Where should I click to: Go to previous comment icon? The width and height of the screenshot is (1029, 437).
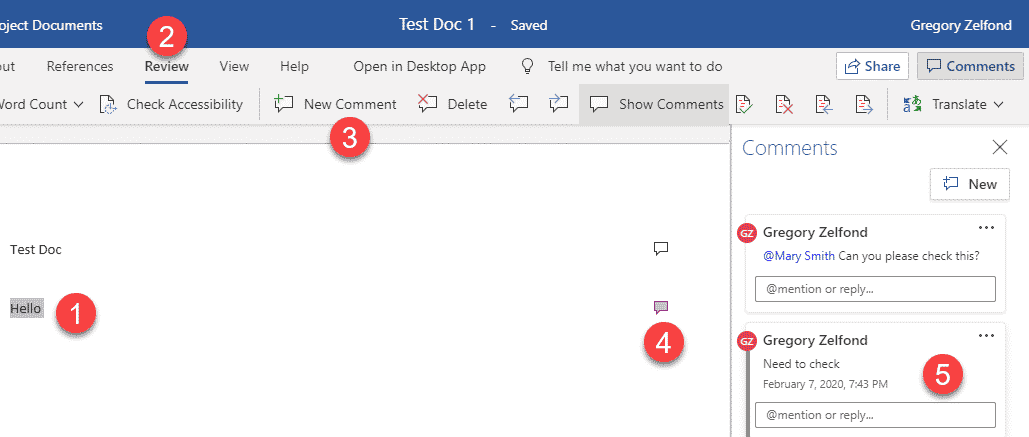(518, 104)
